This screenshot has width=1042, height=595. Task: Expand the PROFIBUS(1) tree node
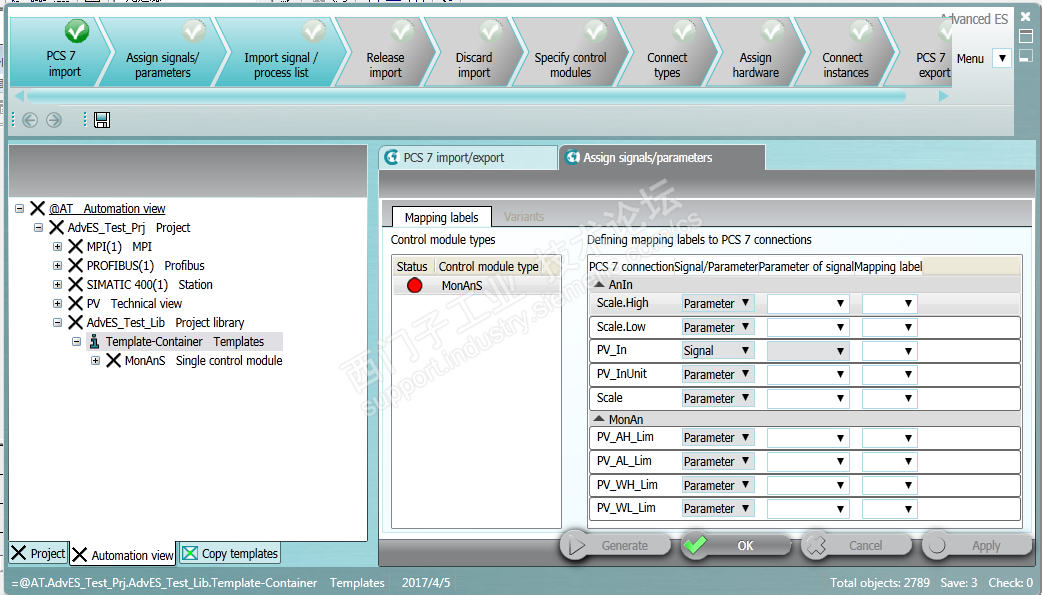(58, 265)
